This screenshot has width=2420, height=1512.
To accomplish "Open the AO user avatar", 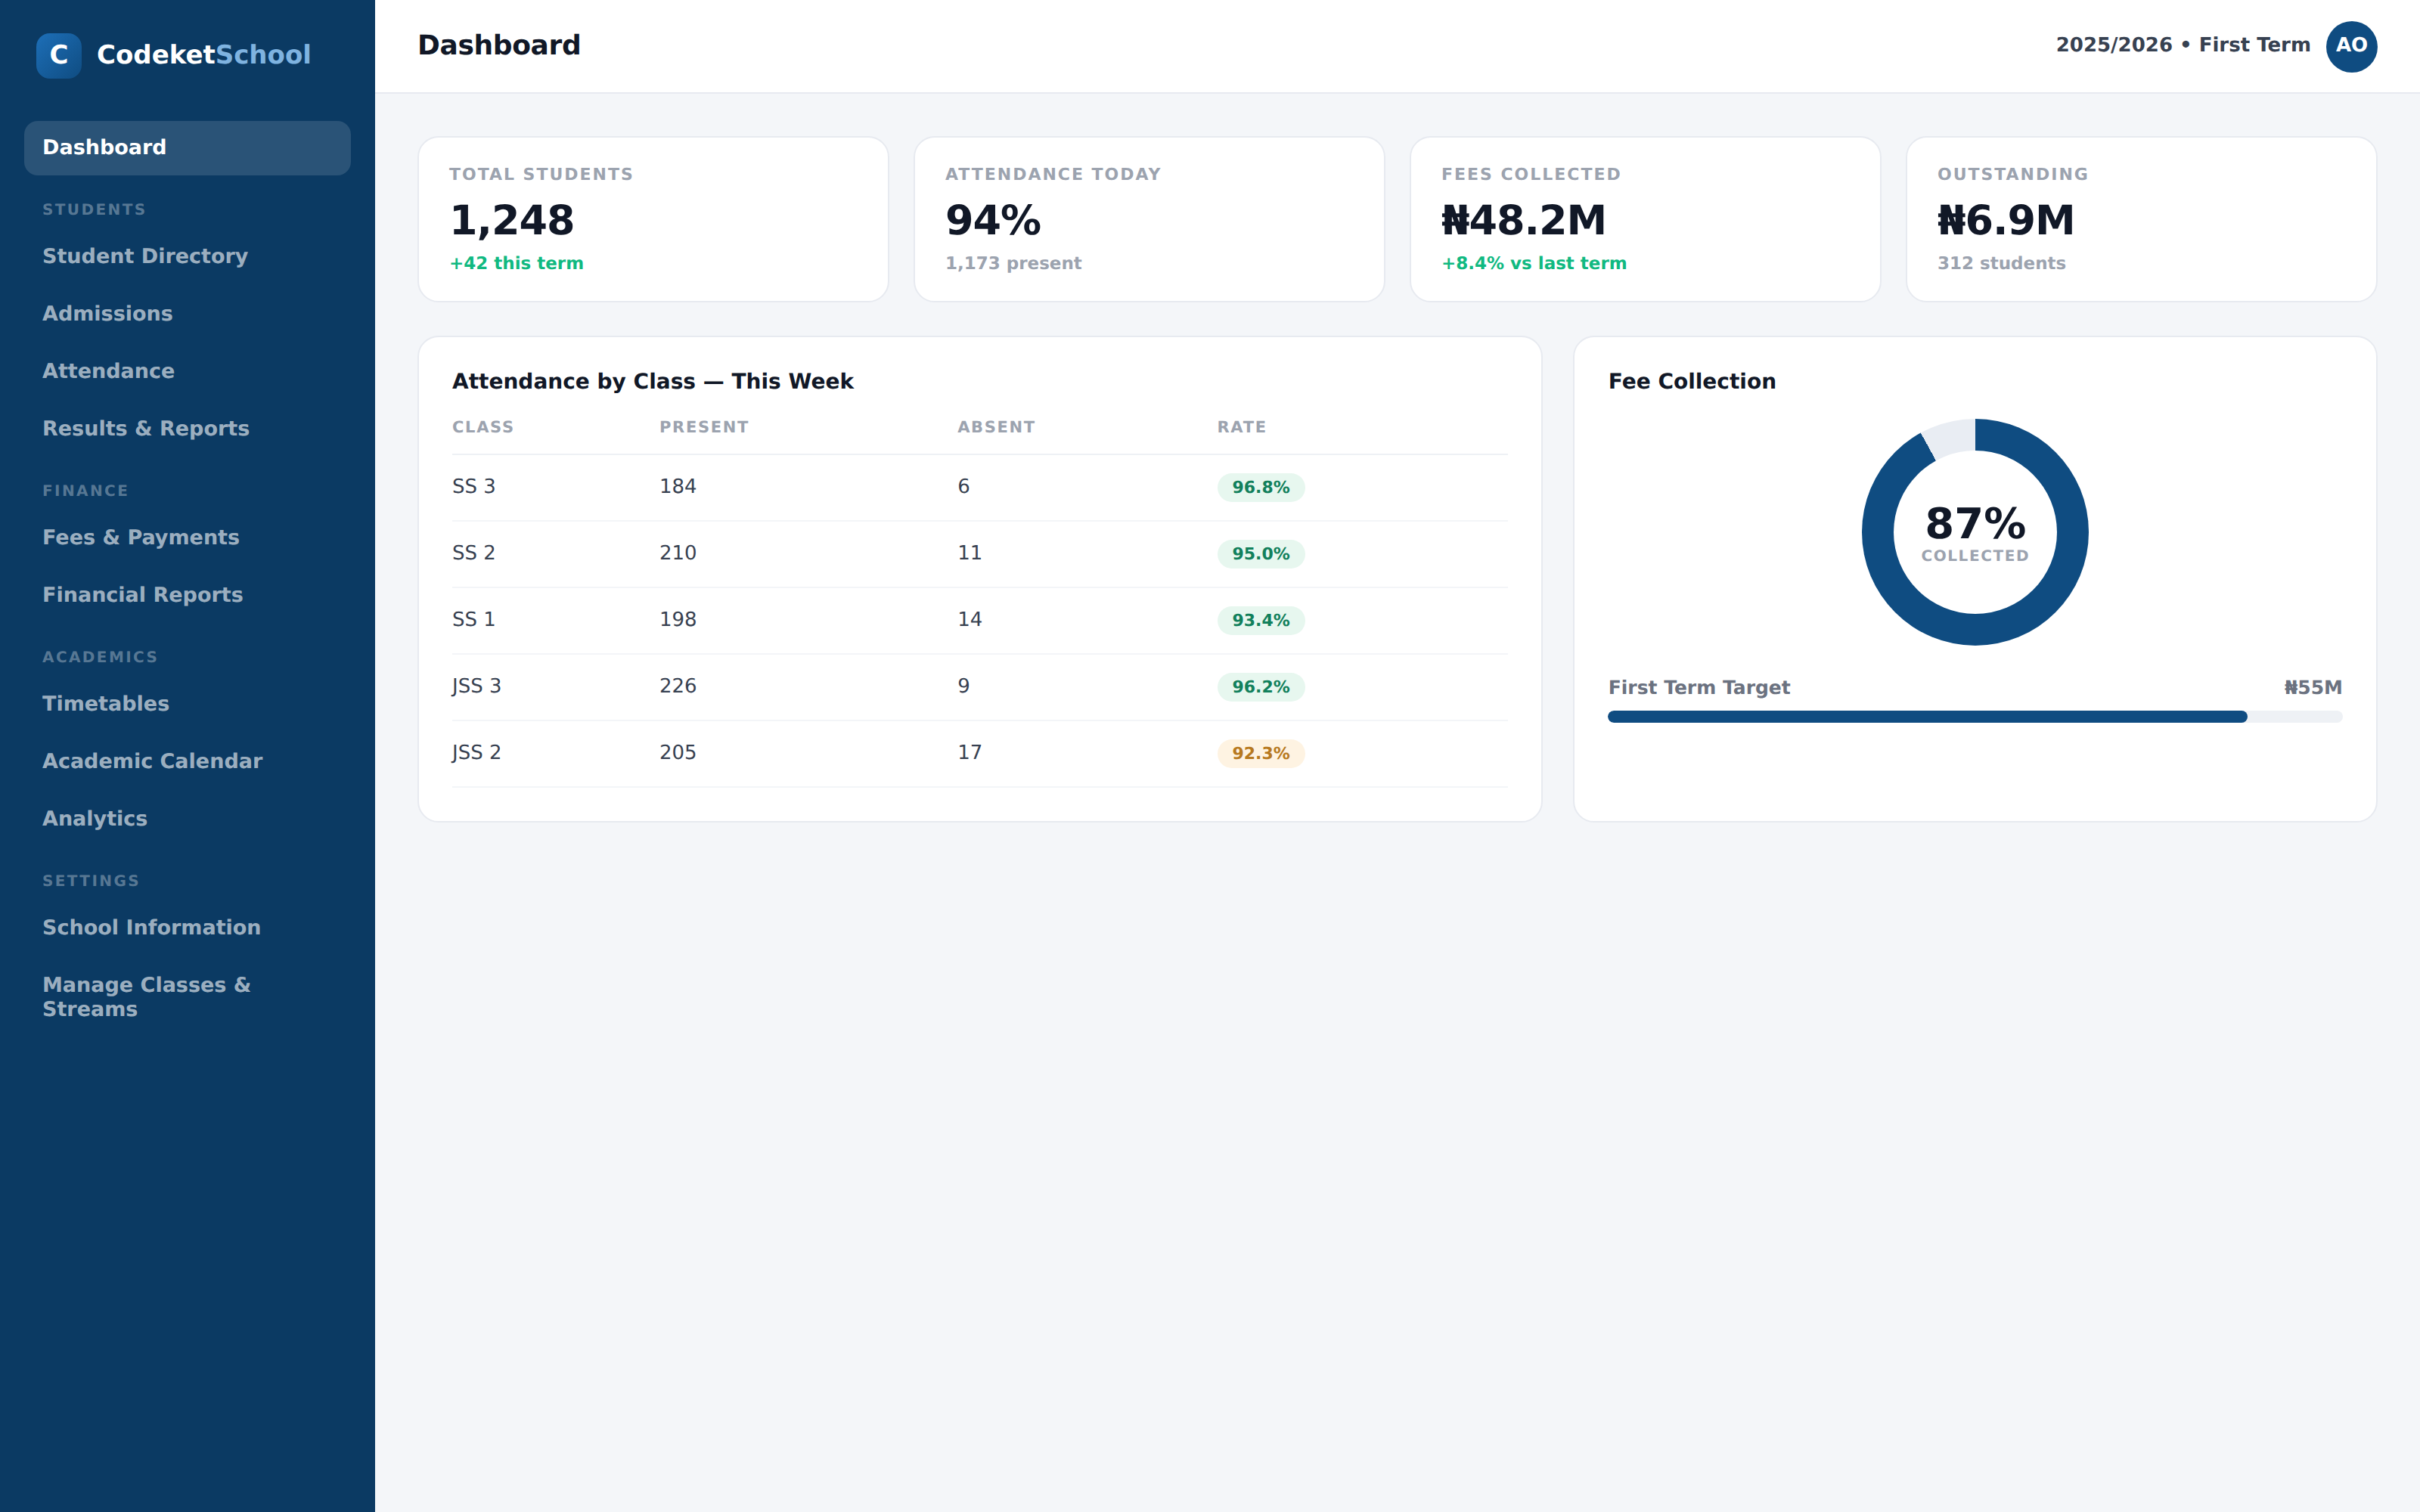I will (x=2351, y=46).
